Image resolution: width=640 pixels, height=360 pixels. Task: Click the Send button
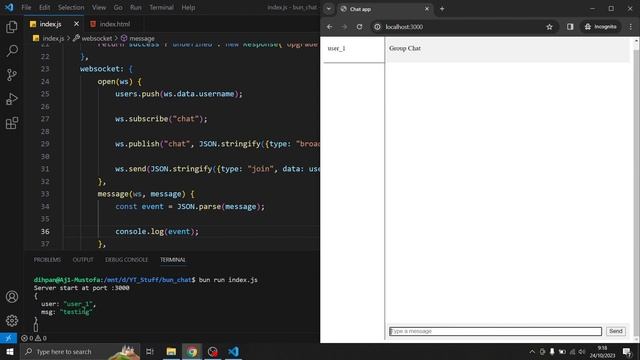coord(616,331)
